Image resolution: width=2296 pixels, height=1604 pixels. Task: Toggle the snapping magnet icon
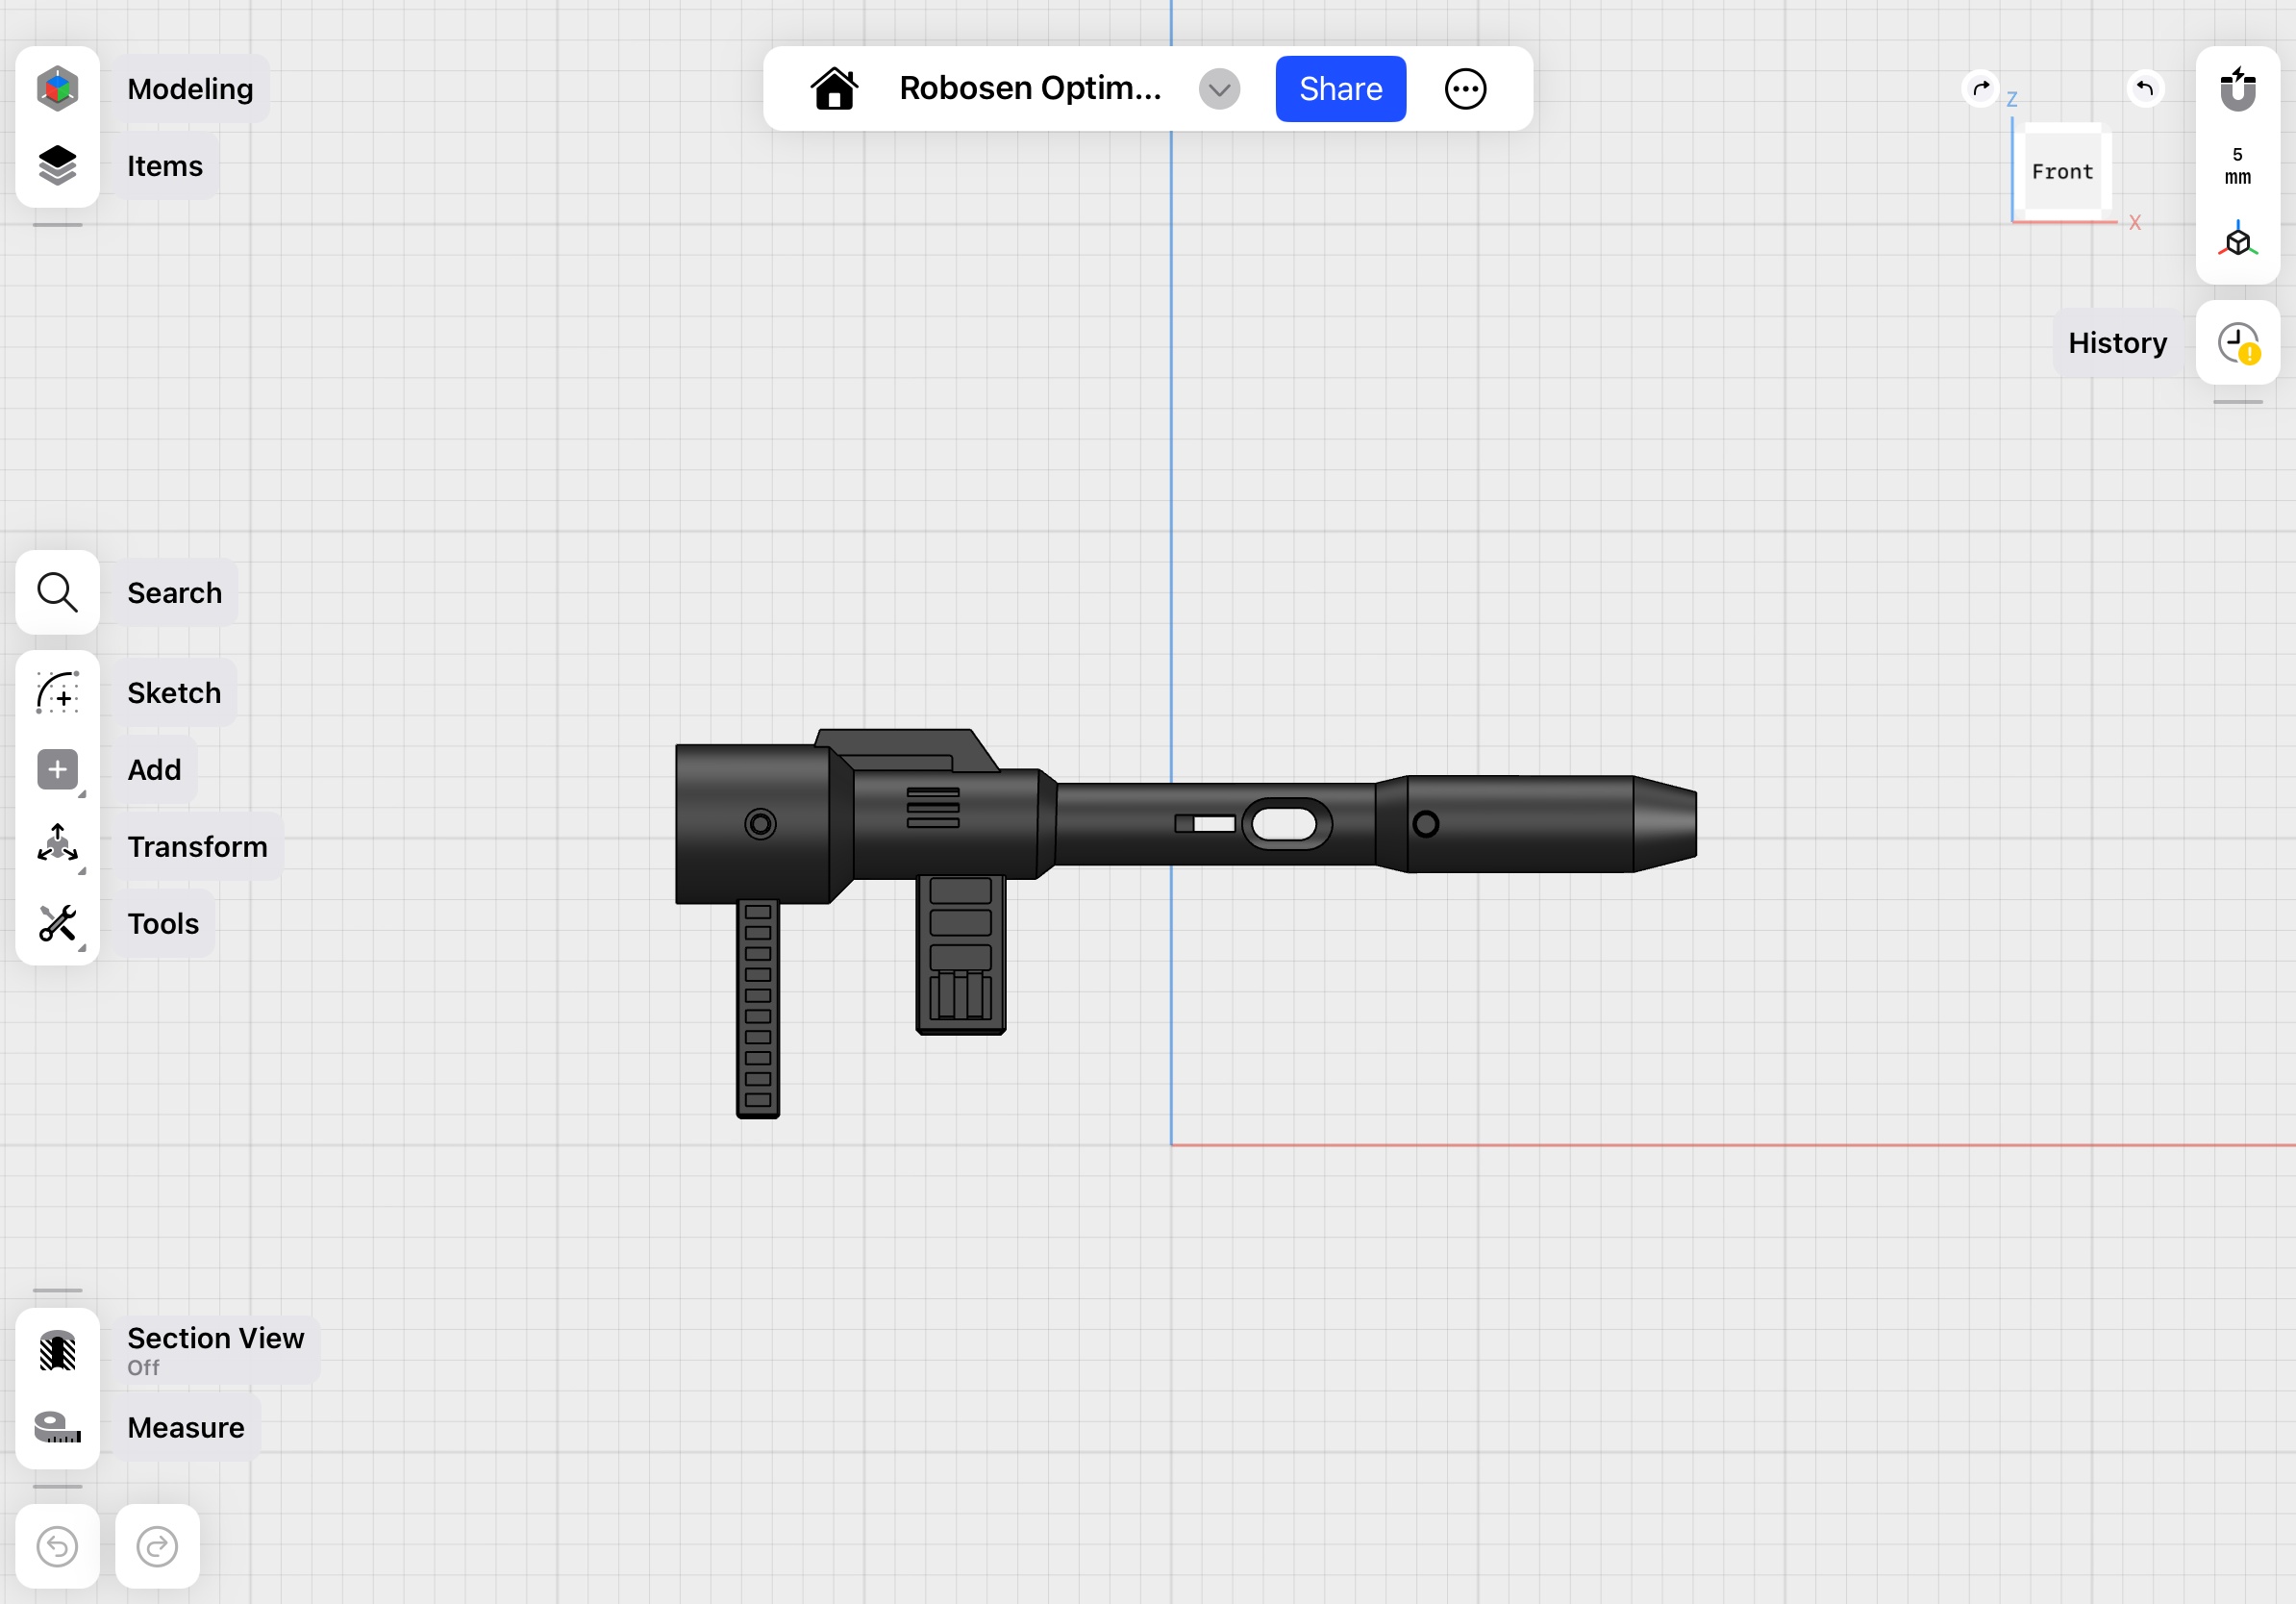[2237, 89]
